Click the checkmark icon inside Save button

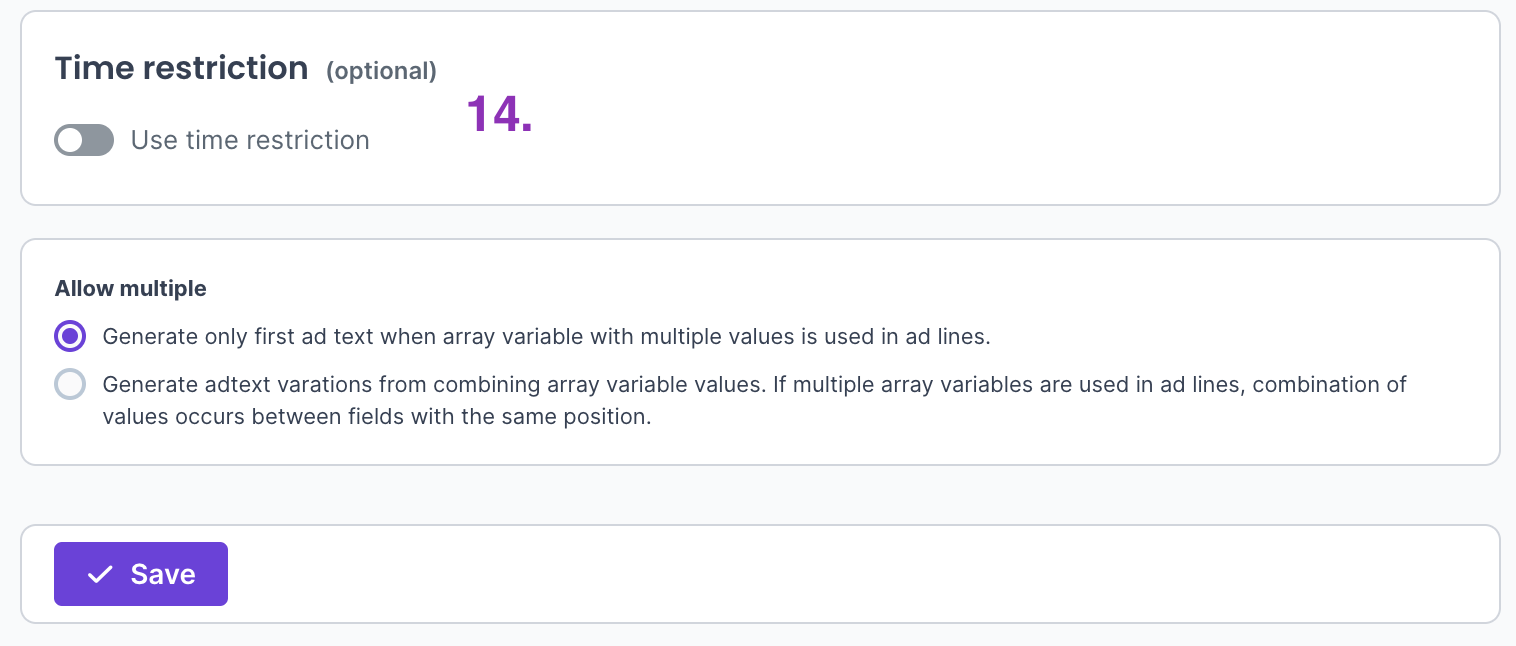[99, 574]
